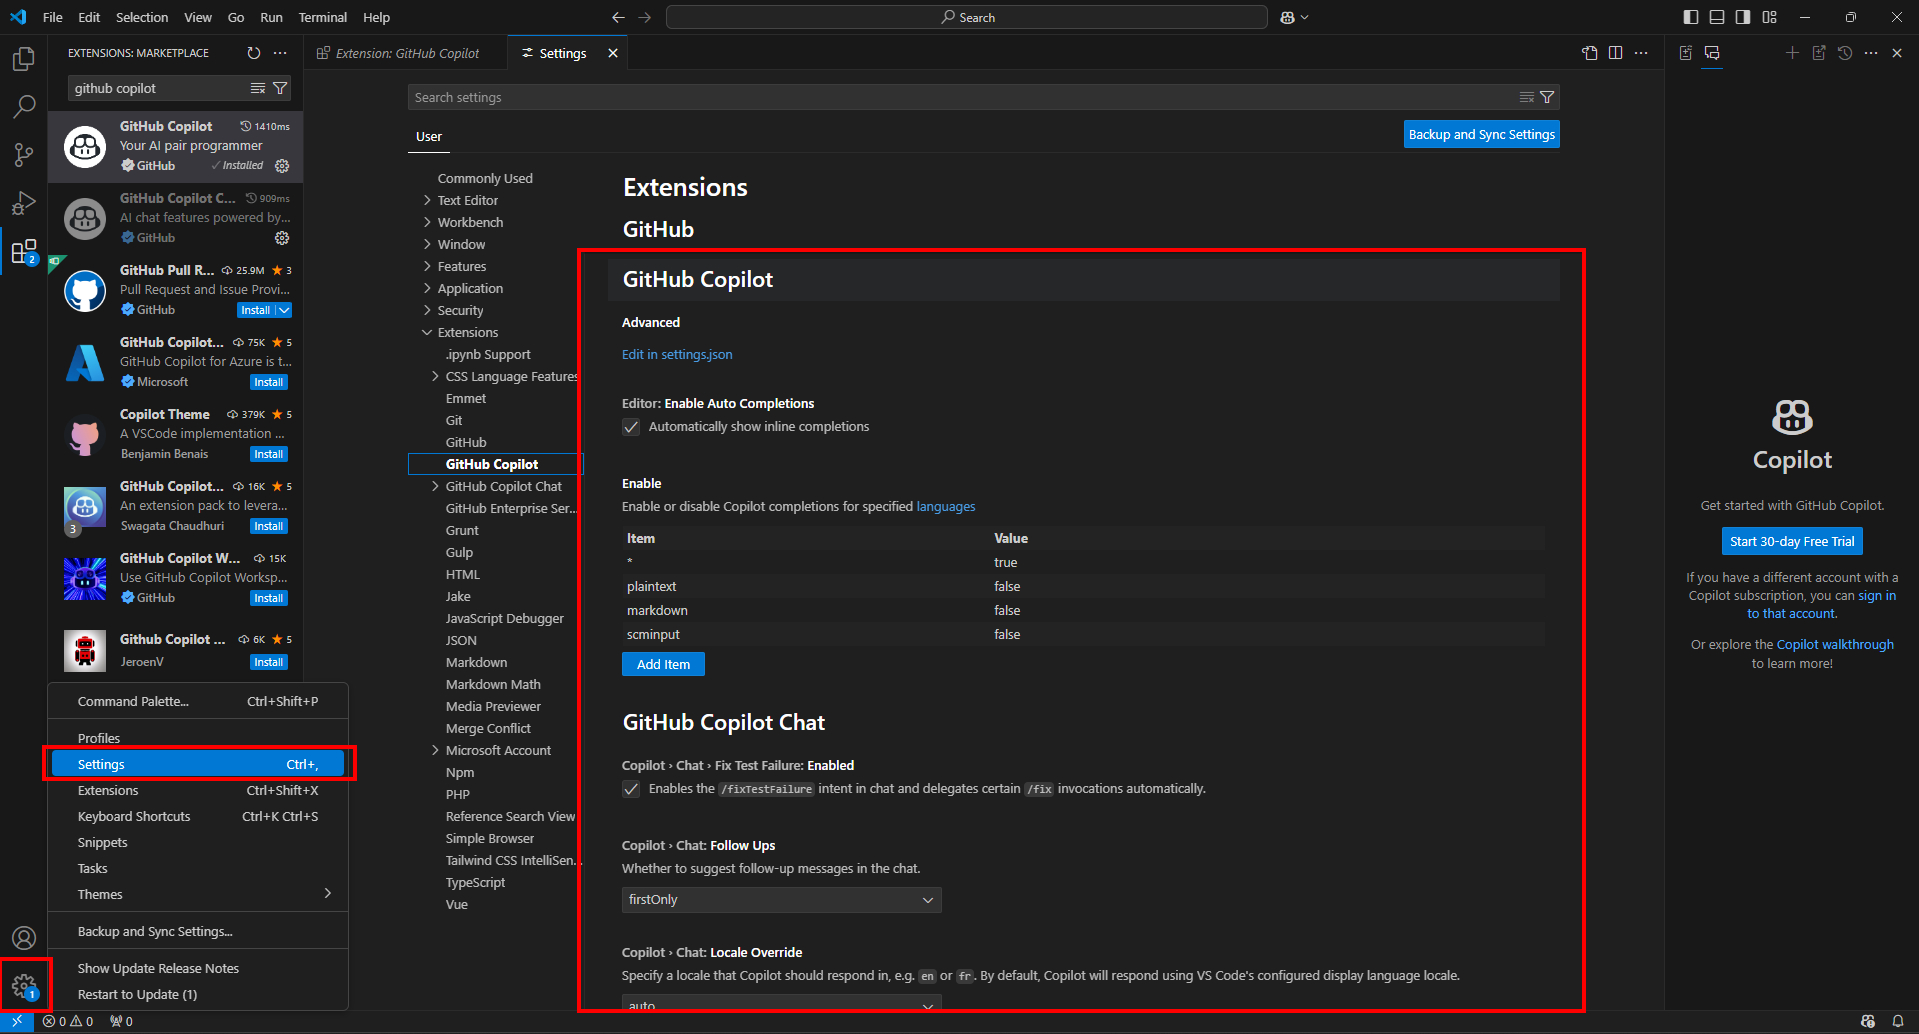Select Commonly Used settings category
The height and width of the screenshot is (1034, 1919).
click(485, 178)
